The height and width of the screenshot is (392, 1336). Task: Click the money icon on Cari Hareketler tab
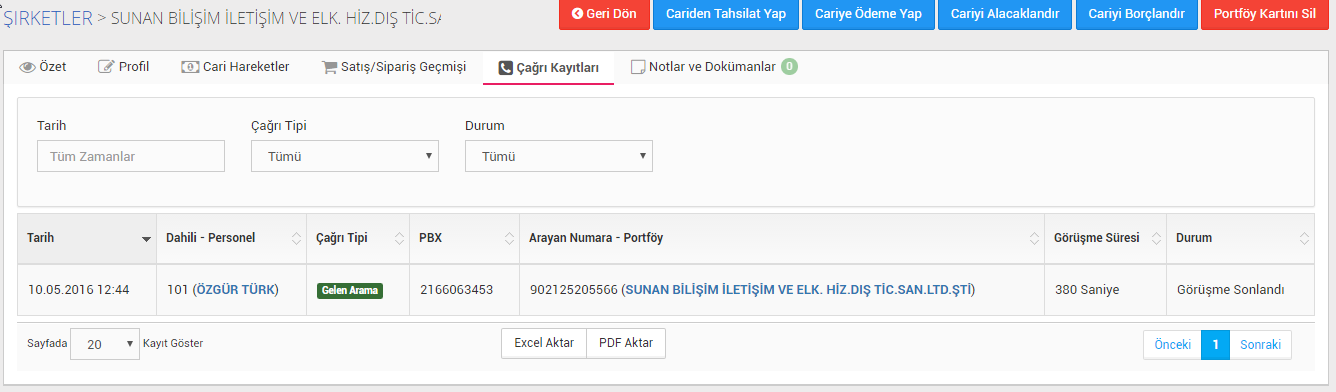click(x=189, y=67)
